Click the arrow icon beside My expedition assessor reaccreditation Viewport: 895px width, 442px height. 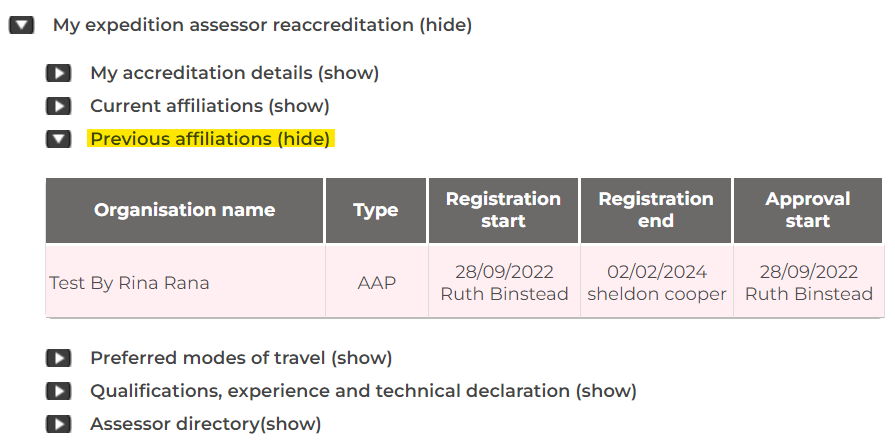tap(22, 26)
